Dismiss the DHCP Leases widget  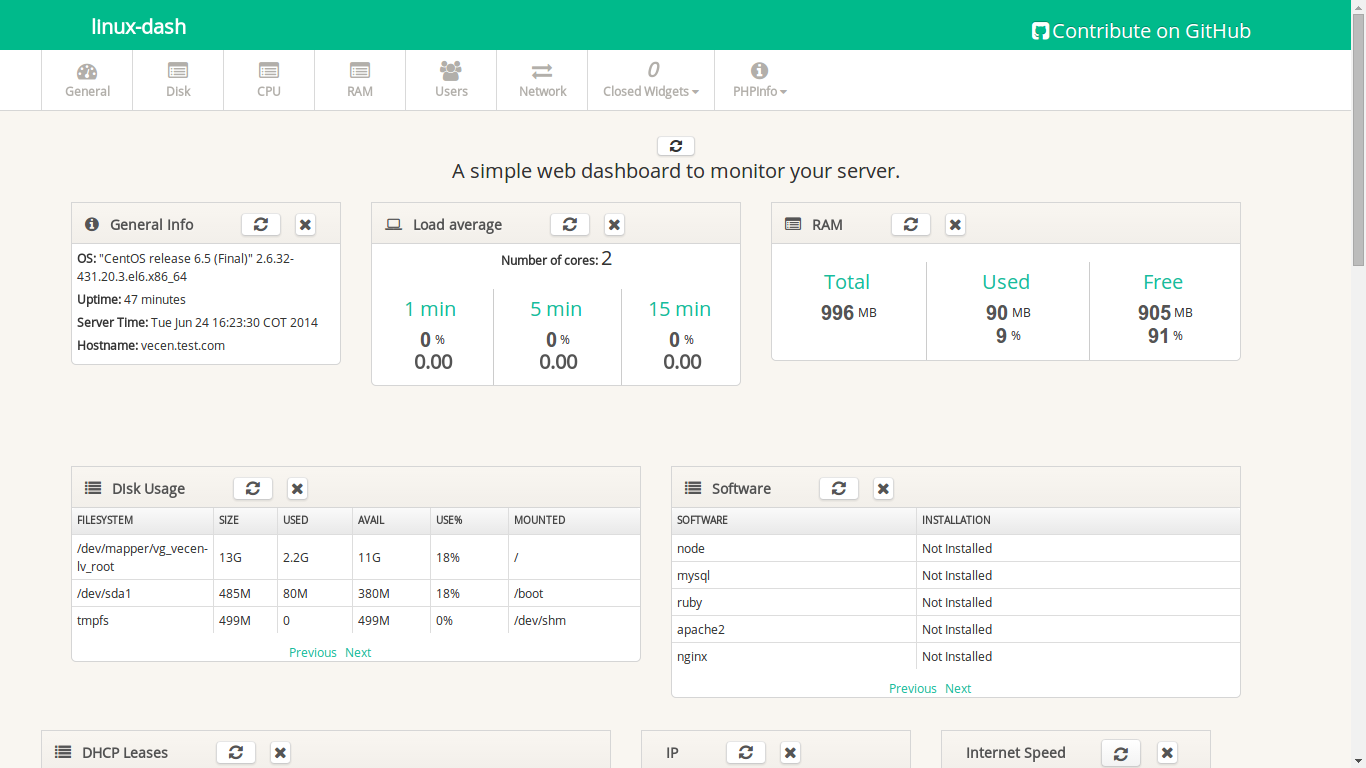(x=280, y=752)
